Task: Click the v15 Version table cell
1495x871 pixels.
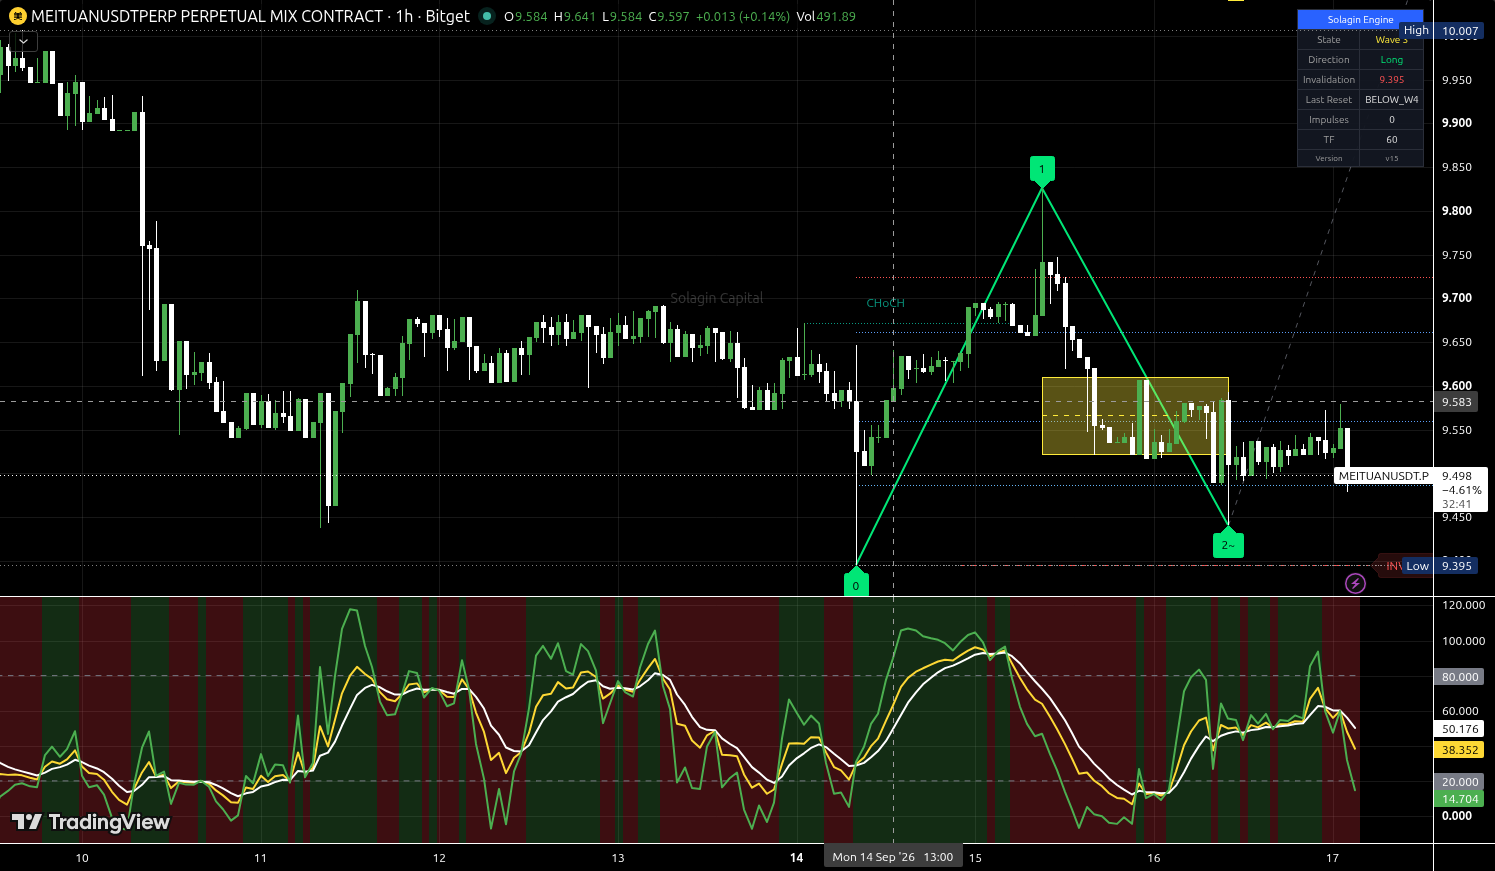Action: (1391, 158)
